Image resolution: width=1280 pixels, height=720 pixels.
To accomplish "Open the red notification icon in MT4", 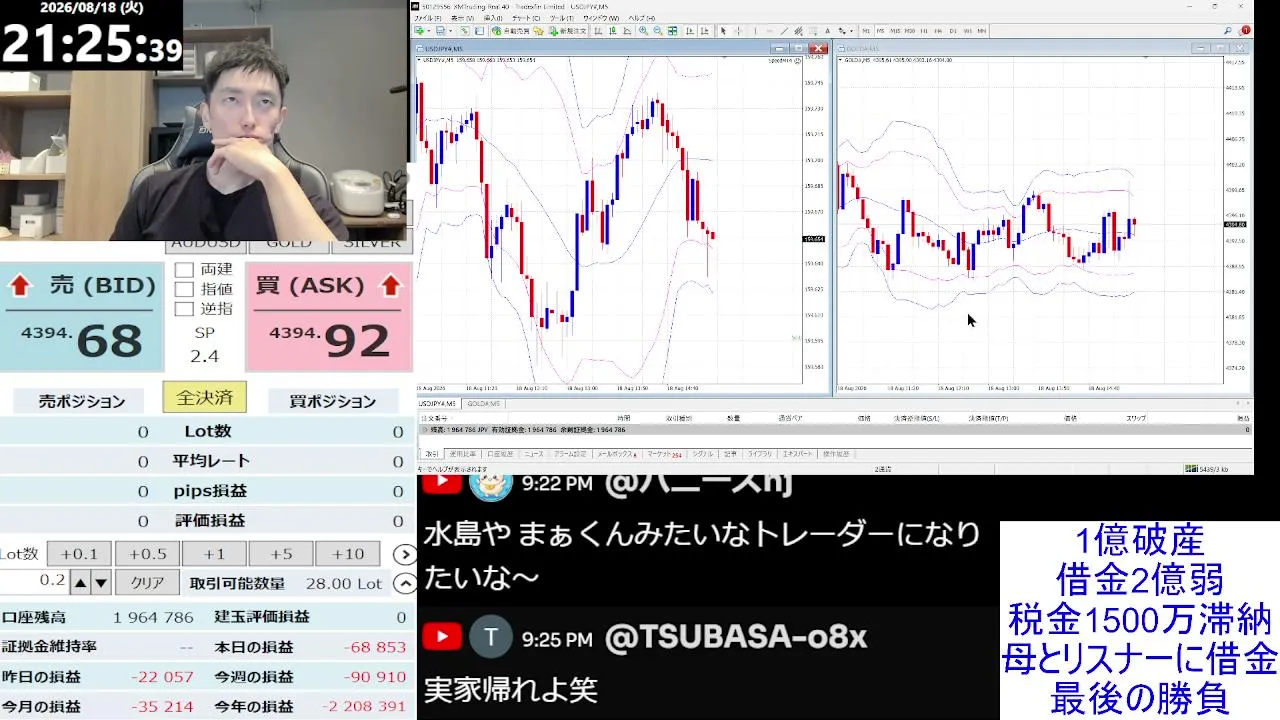I will tap(1244, 31).
